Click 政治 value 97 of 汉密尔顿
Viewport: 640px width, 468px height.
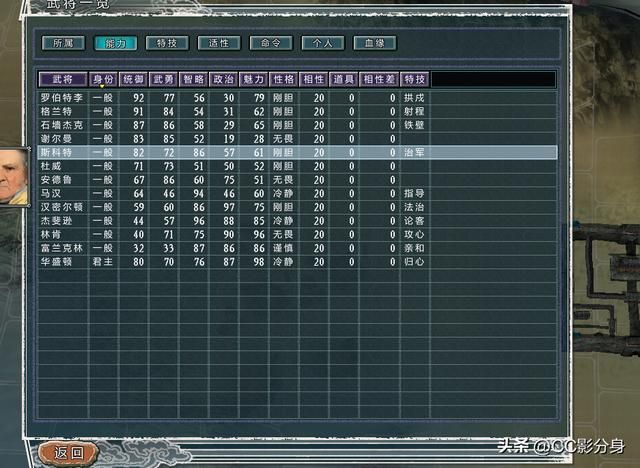[229, 207]
